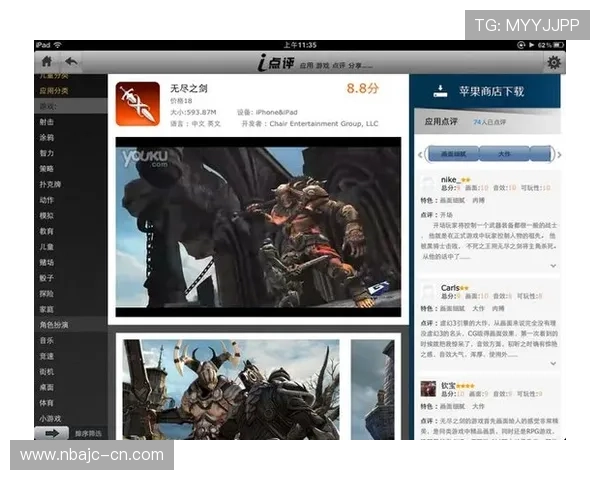Tap 钦宝 reviewer avatar
This screenshot has height=480, width=600.
(x=428, y=388)
